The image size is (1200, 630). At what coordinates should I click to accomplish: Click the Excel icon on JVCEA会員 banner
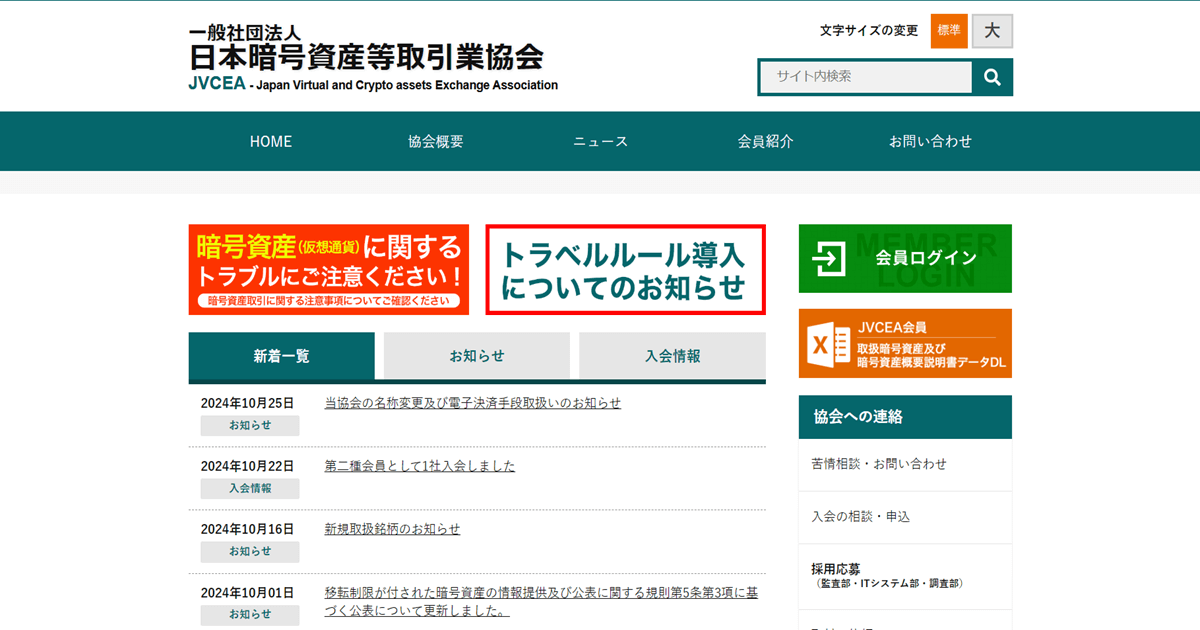tap(828, 344)
